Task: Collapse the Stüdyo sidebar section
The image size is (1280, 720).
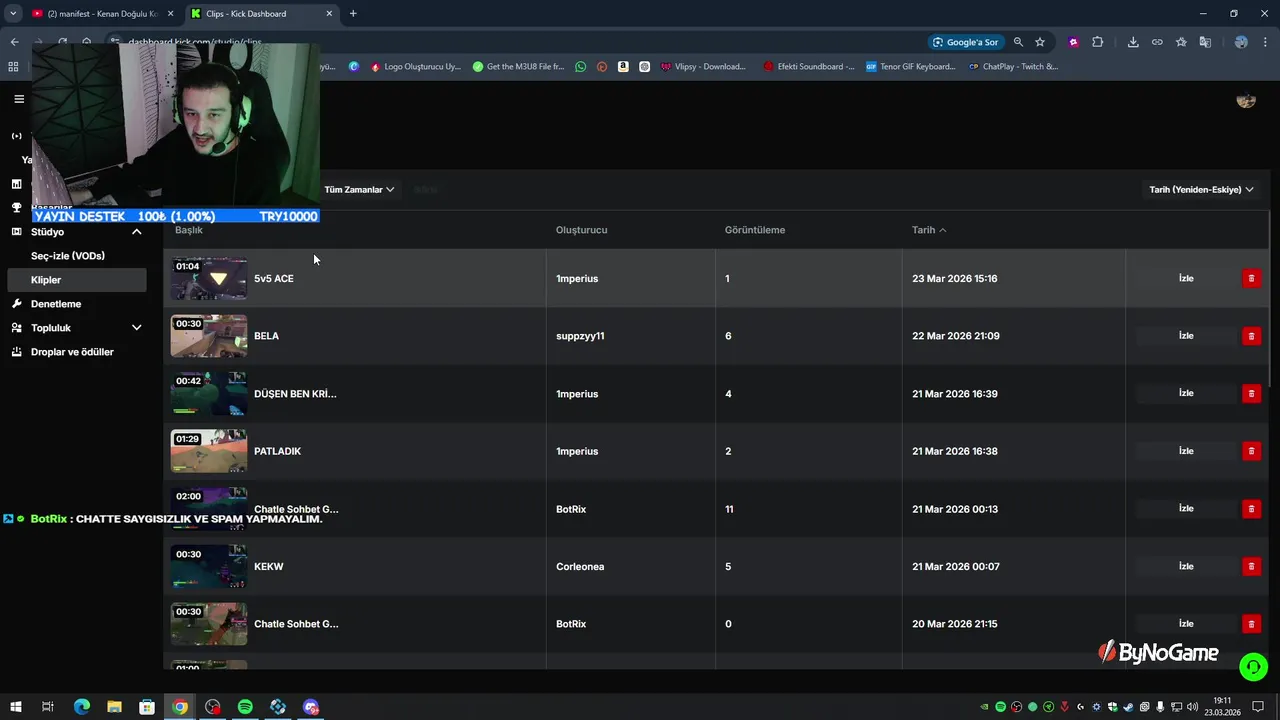Action: 137,232
